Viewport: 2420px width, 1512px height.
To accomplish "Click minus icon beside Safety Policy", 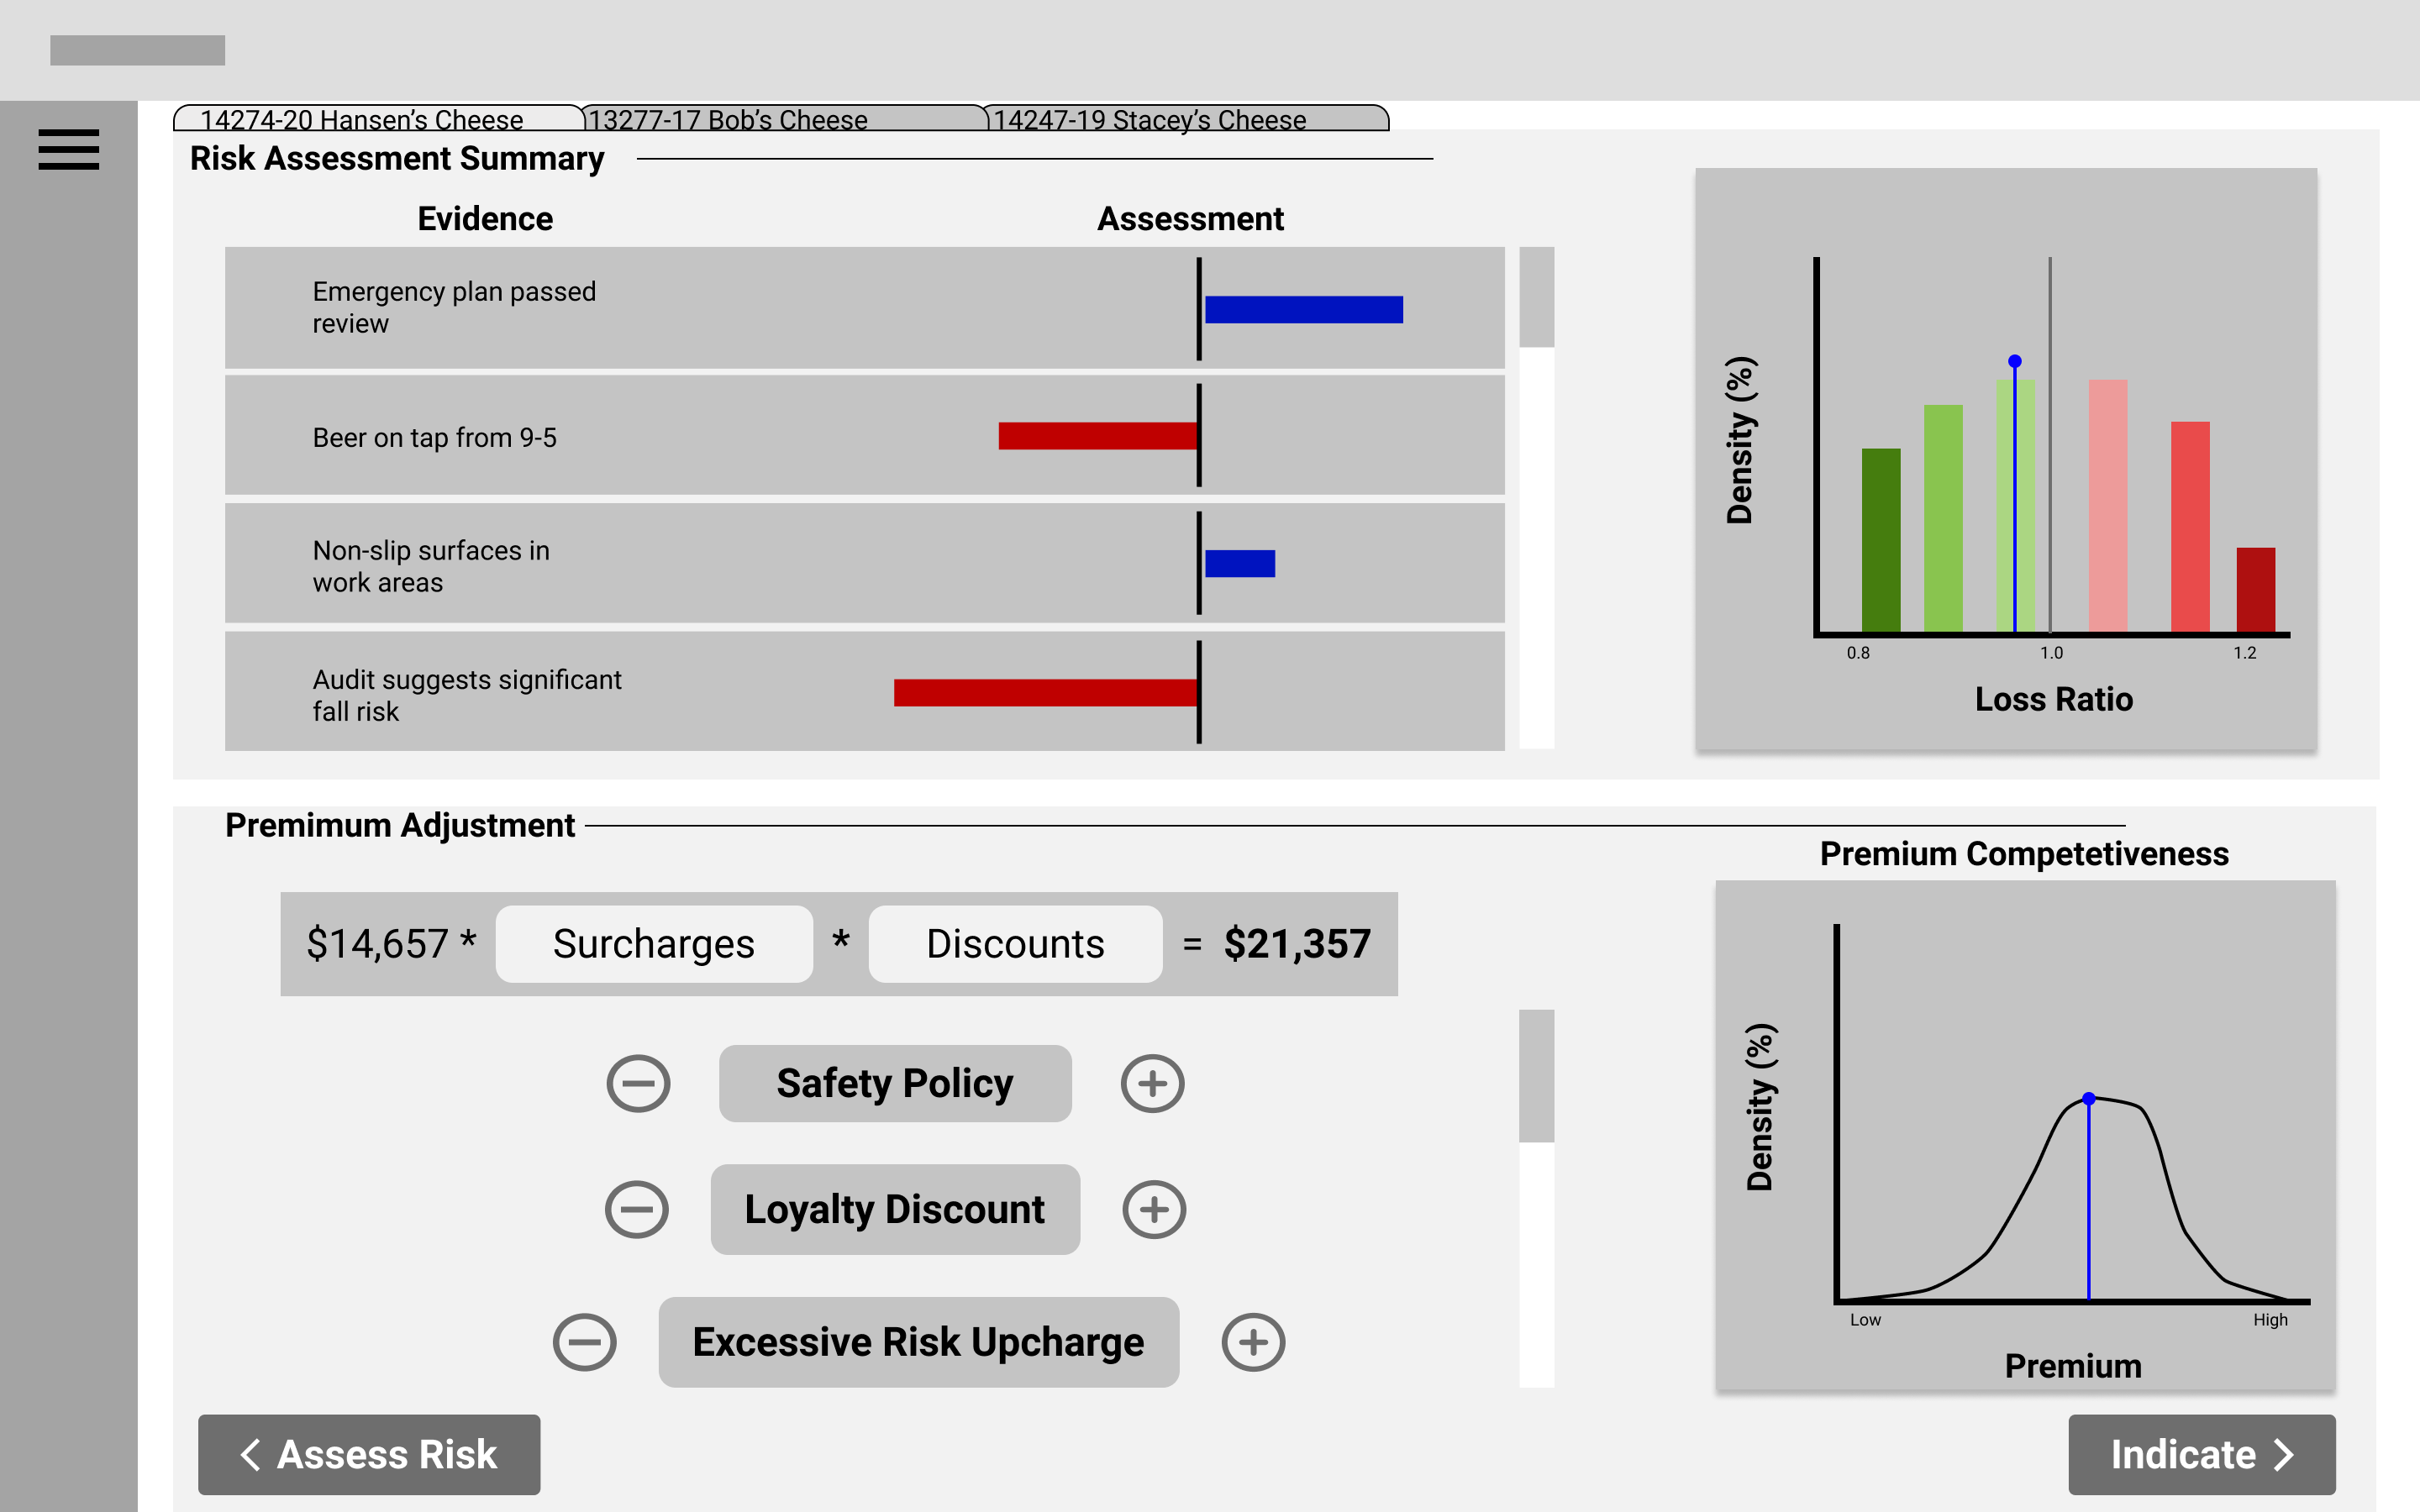I will pos(638,1083).
